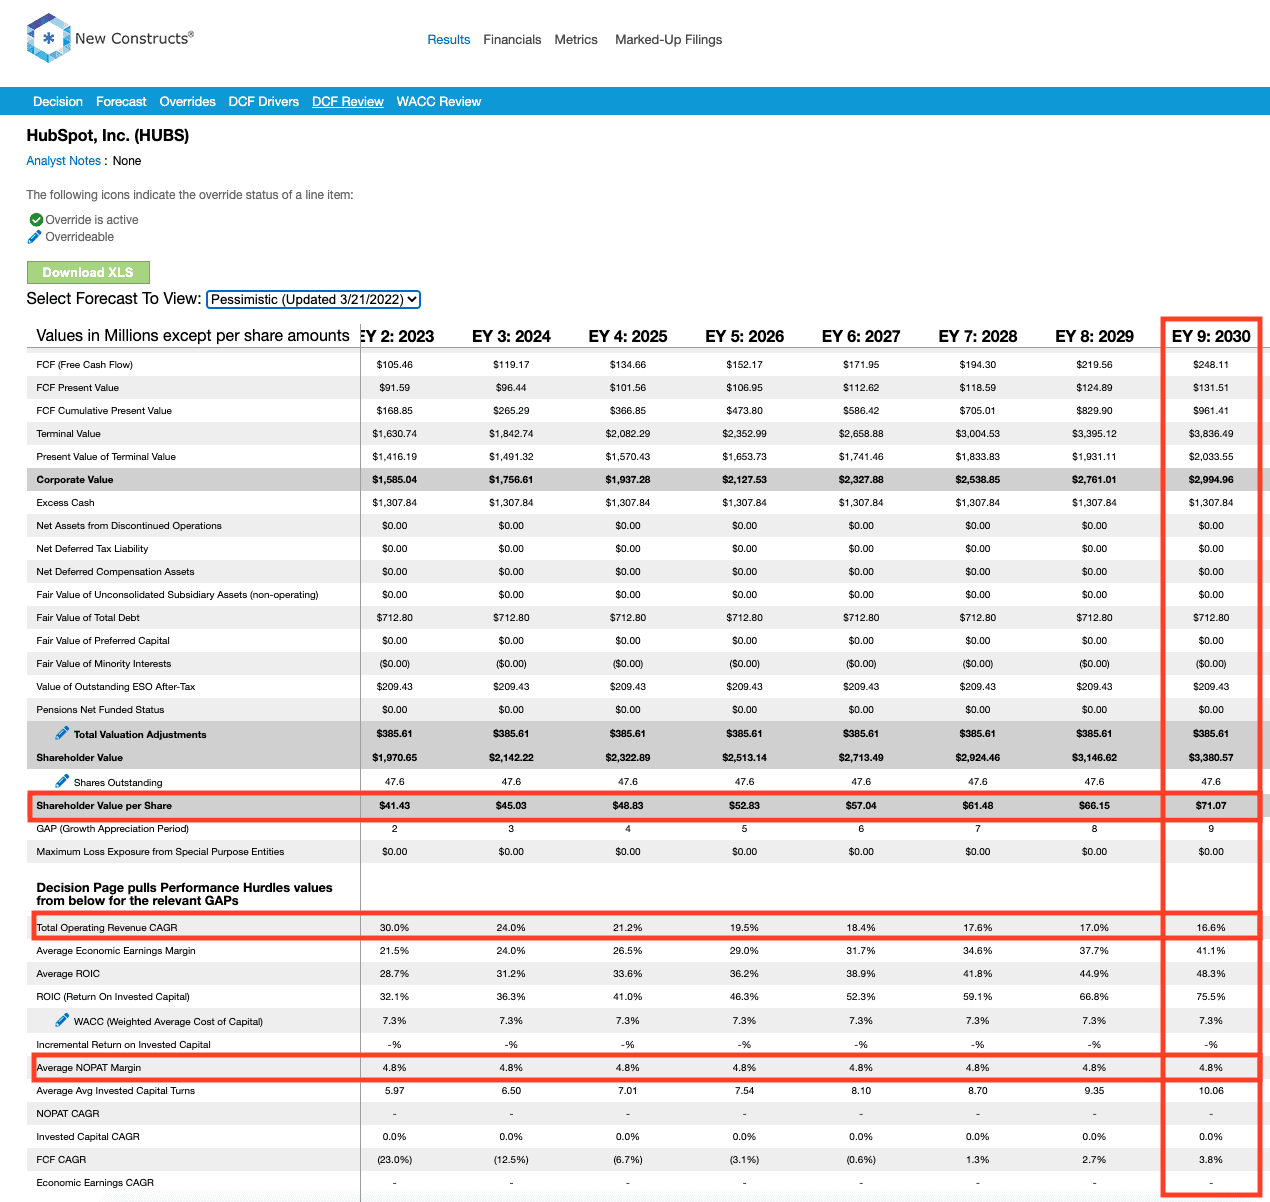The height and width of the screenshot is (1202, 1270).
Task: Click the Total Operating Revenue CAGR row label
Action: pyautogui.click(x=107, y=928)
